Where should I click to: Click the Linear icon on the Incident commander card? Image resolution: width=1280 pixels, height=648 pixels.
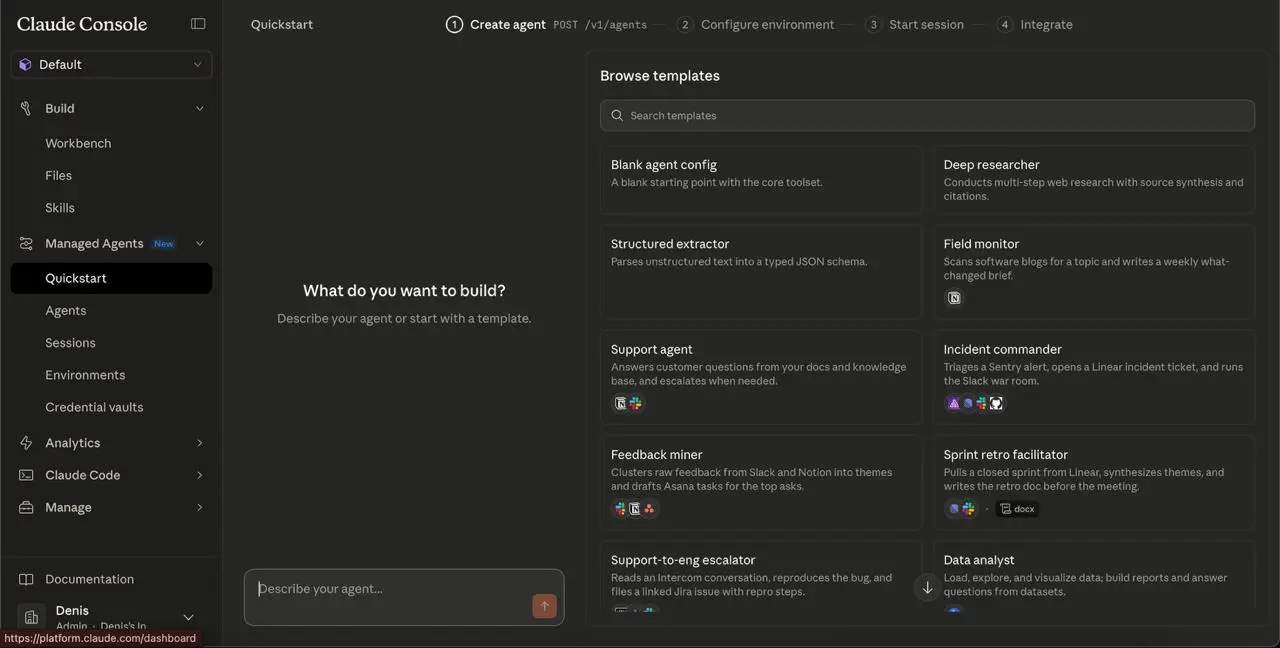click(967, 403)
